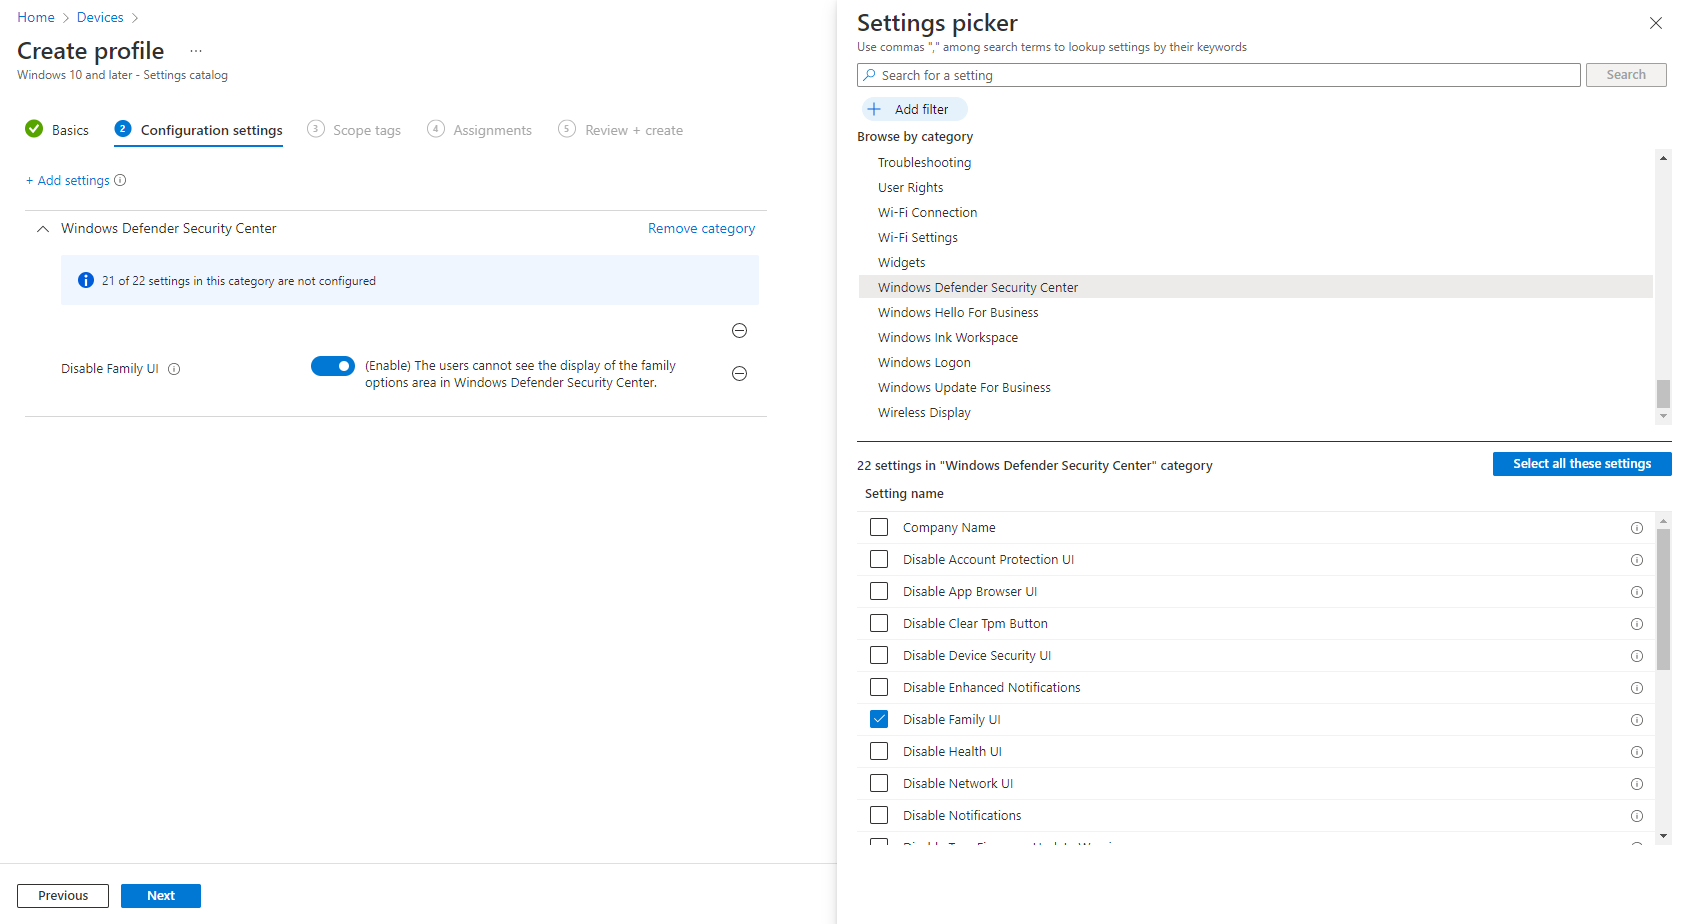This screenshot has width=1692, height=924.
Task: Go to the Assignments step
Action: pyautogui.click(x=480, y=130)
